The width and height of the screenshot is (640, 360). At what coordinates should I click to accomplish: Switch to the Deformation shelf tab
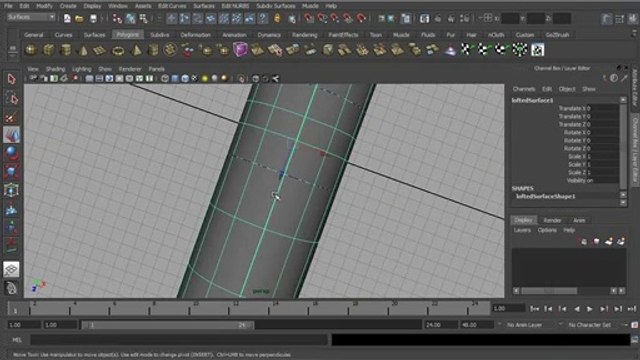pos(195,35)
